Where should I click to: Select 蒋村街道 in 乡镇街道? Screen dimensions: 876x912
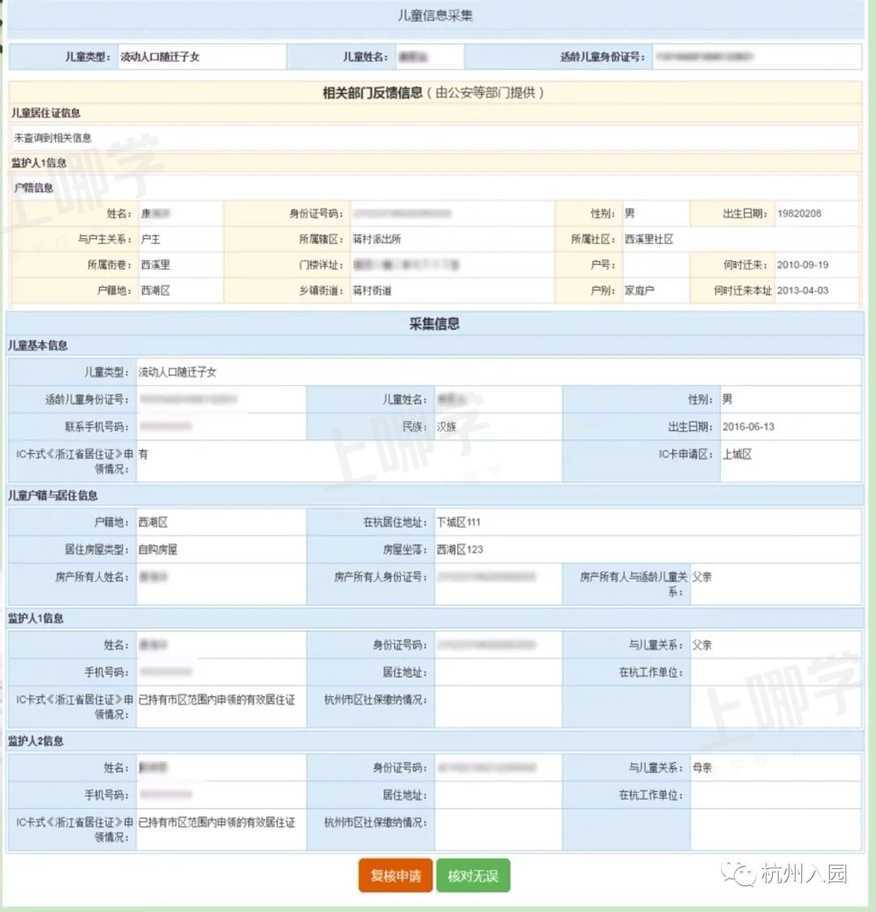(x=372, y=290)
